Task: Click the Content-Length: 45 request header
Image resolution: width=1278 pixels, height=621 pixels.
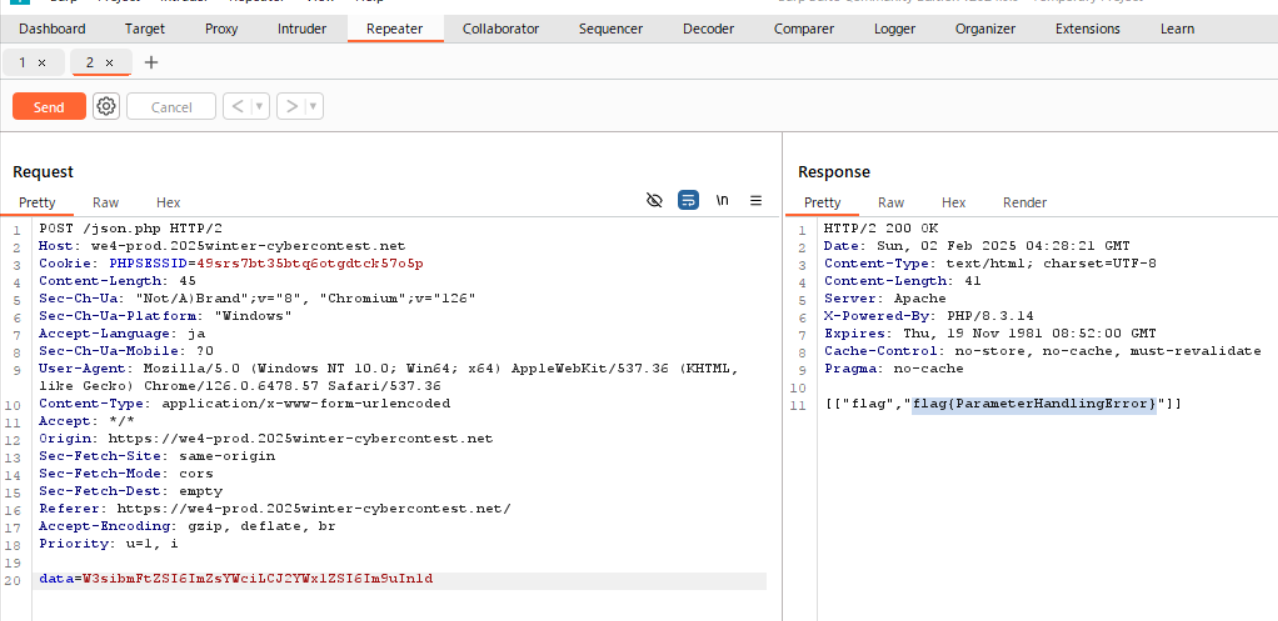Action: coord(117,281)
